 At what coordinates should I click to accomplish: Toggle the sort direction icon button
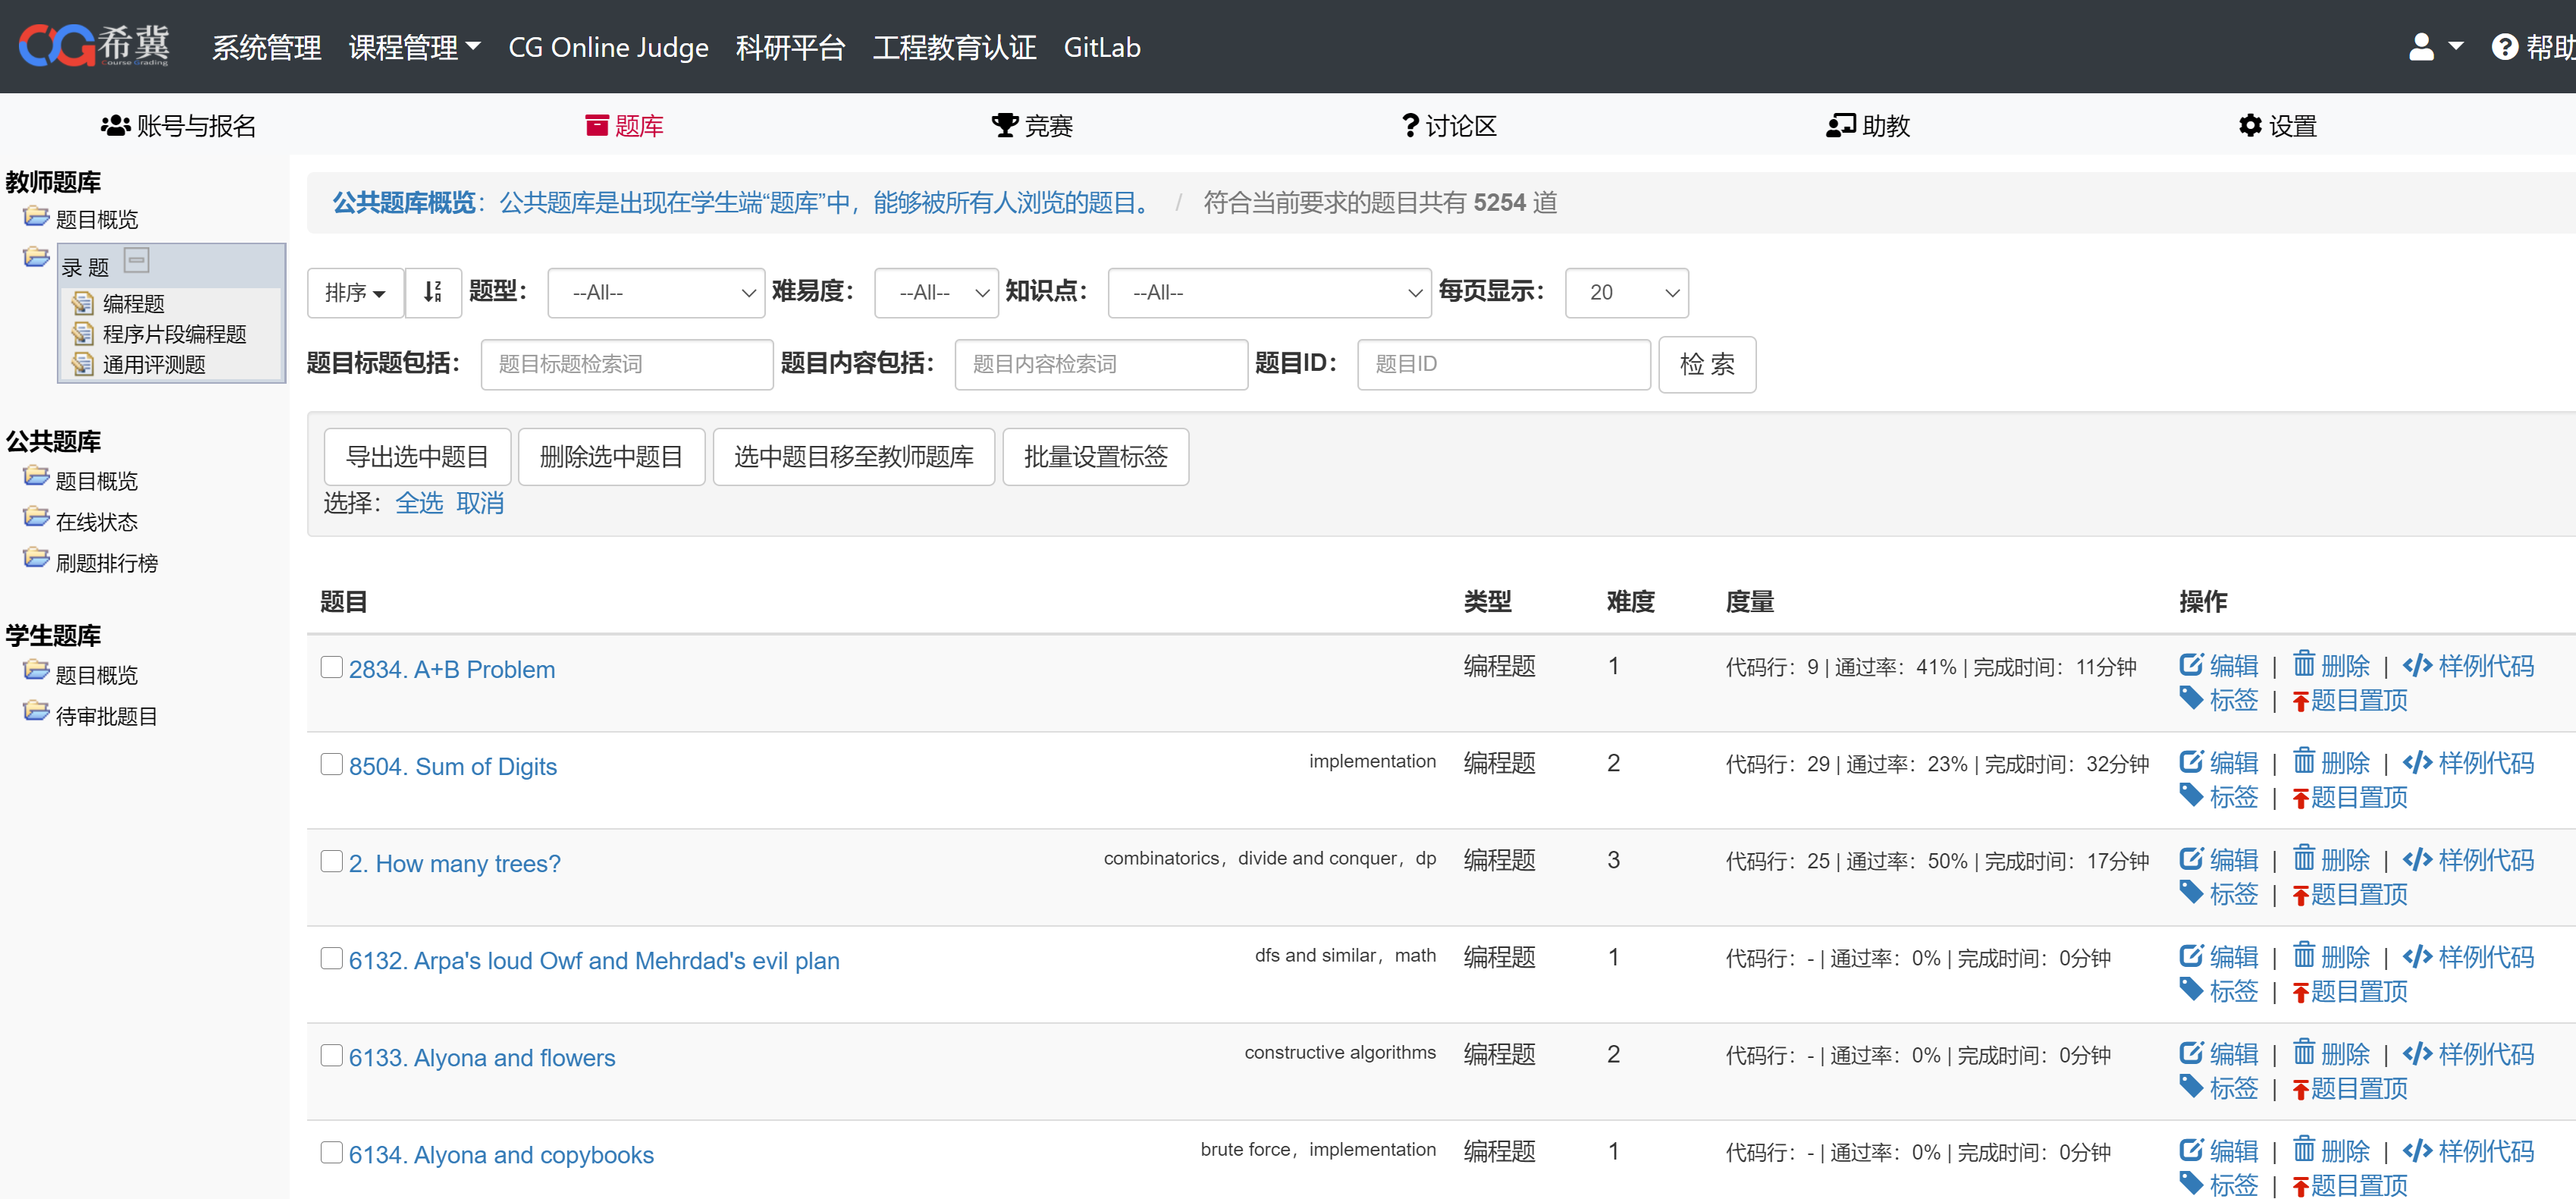pyautogui.click(x=433, y=292)
